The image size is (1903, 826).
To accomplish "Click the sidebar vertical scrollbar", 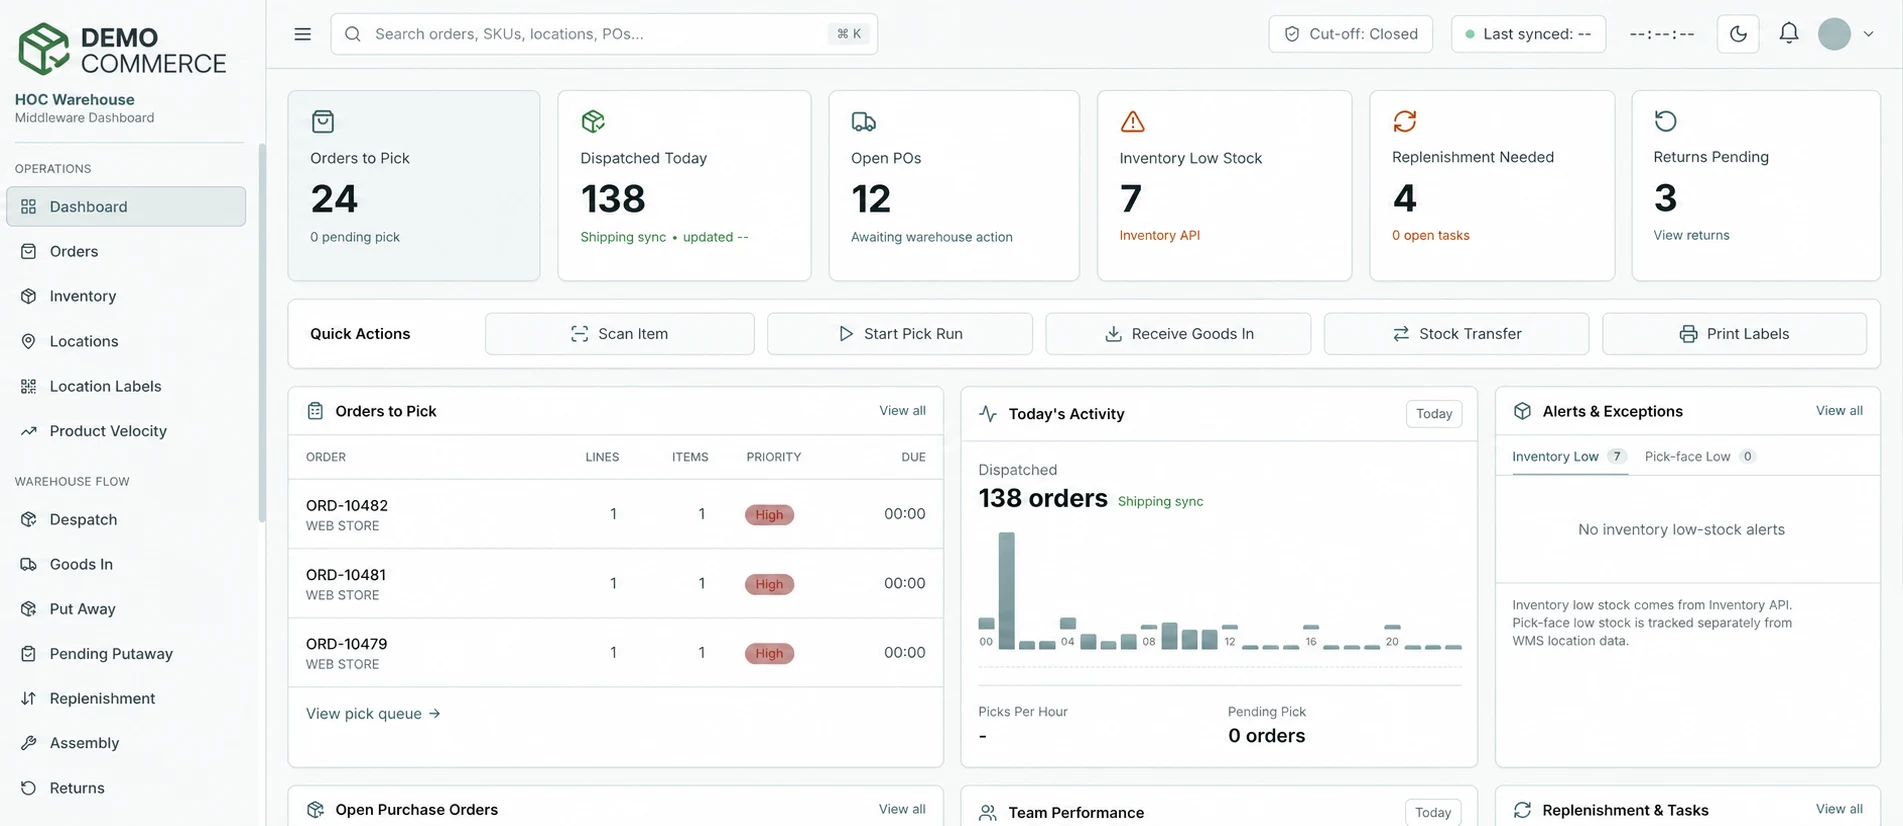I will coord(262,332).
